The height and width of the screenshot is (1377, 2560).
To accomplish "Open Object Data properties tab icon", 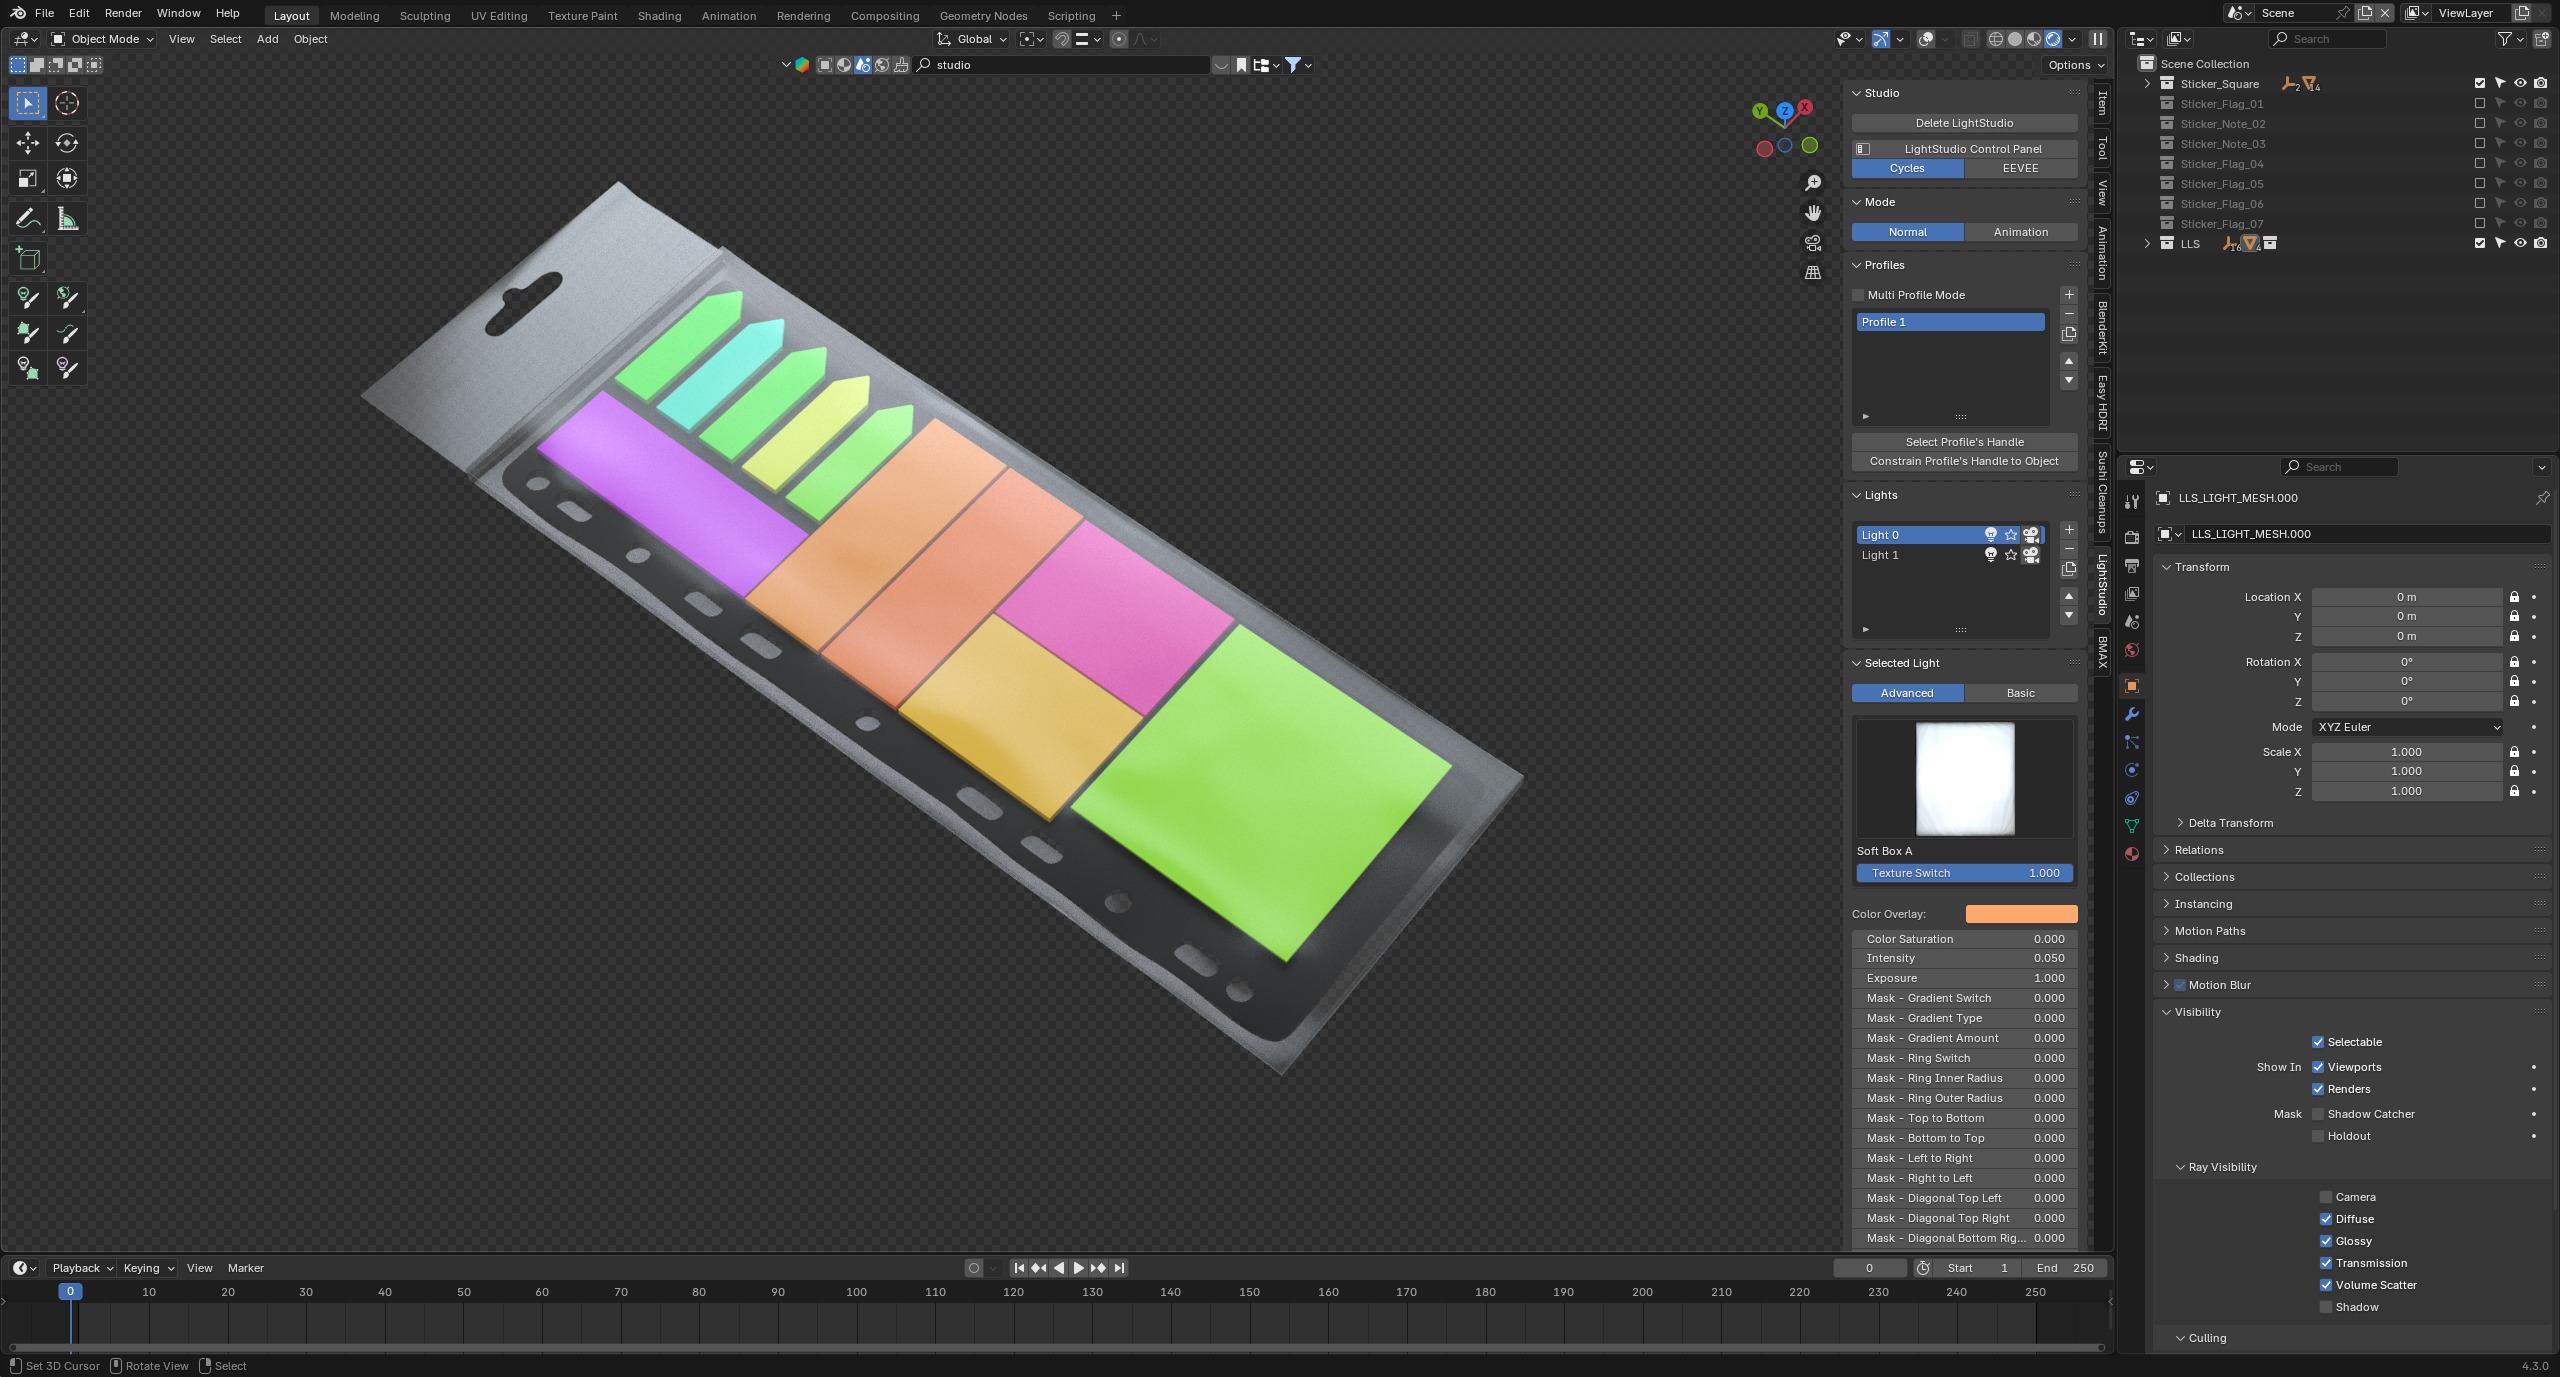I will 2132,826.
